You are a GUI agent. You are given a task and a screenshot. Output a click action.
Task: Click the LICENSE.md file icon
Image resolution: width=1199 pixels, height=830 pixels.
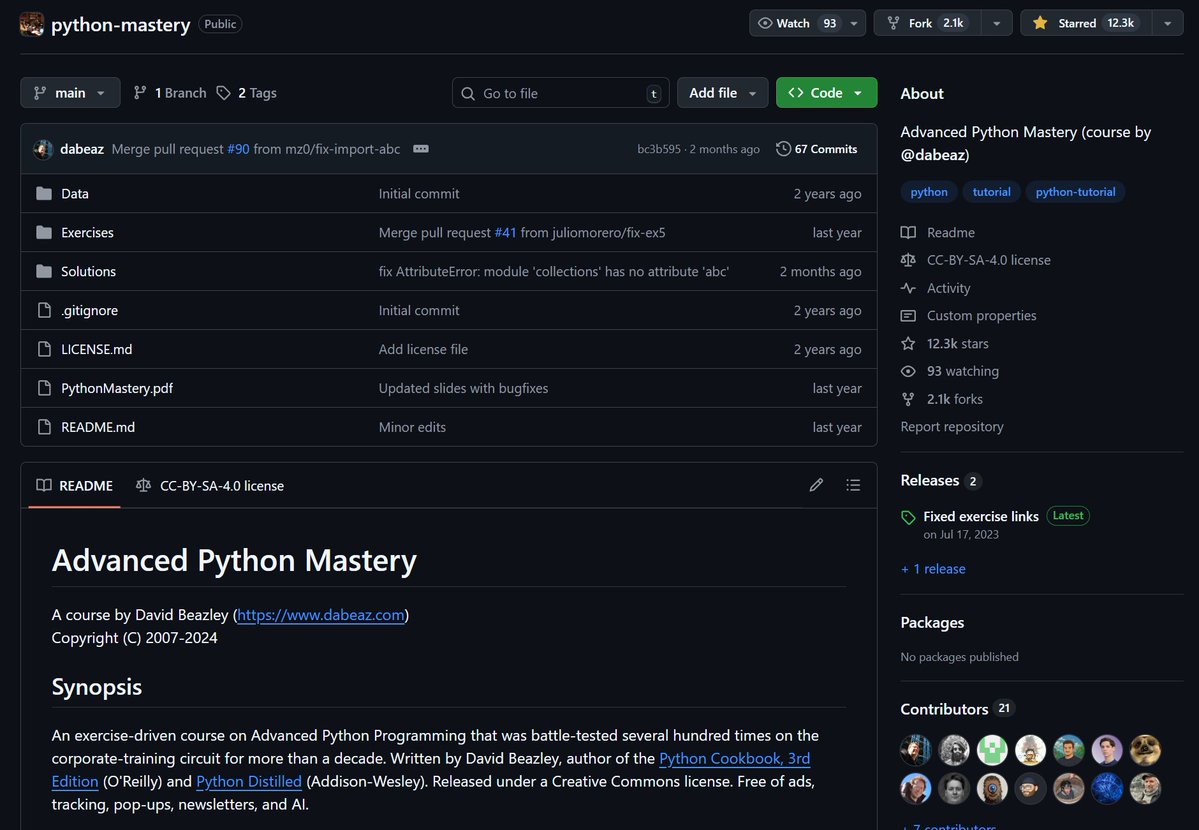(x=44, y=350)
